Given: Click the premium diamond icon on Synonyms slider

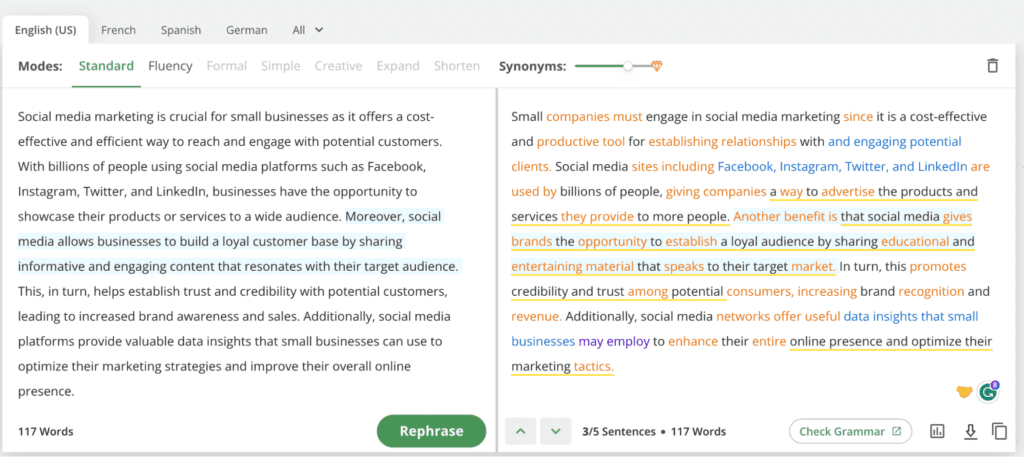Looking at the screenshot, I should (656, 66).
